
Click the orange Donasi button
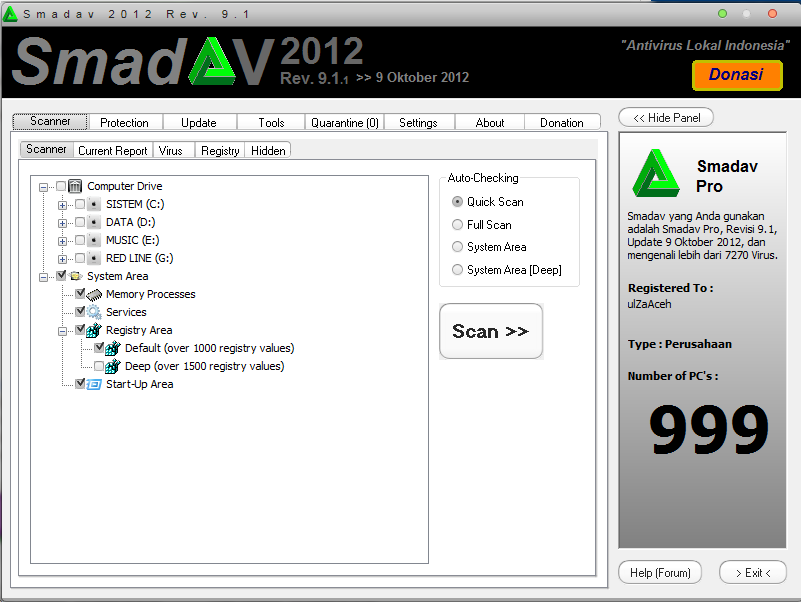[x=737, y=75]
